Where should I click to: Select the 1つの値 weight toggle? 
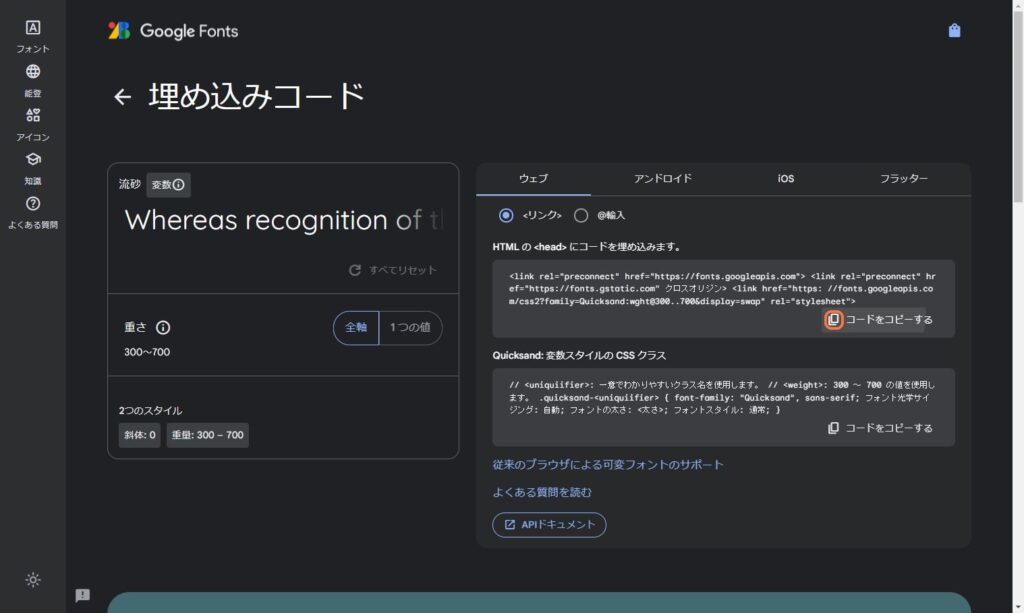(x=410, y=328)
